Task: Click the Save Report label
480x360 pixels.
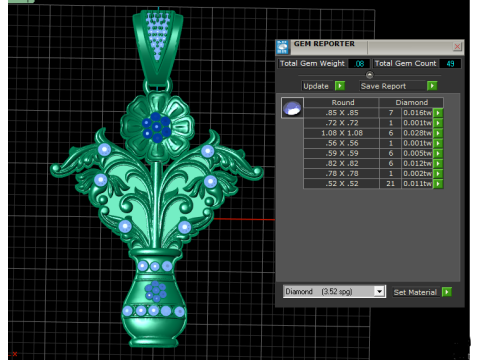Action: click(383, 86)
